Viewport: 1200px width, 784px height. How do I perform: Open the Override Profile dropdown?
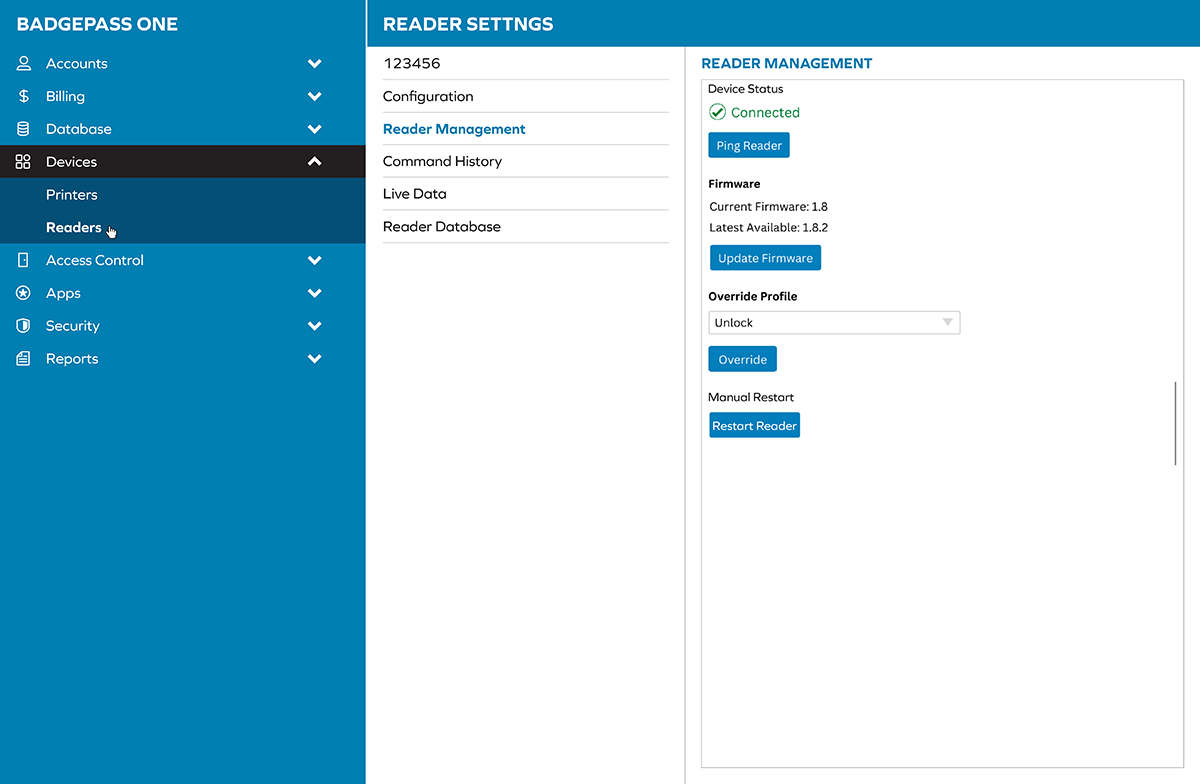pos(833,323)
